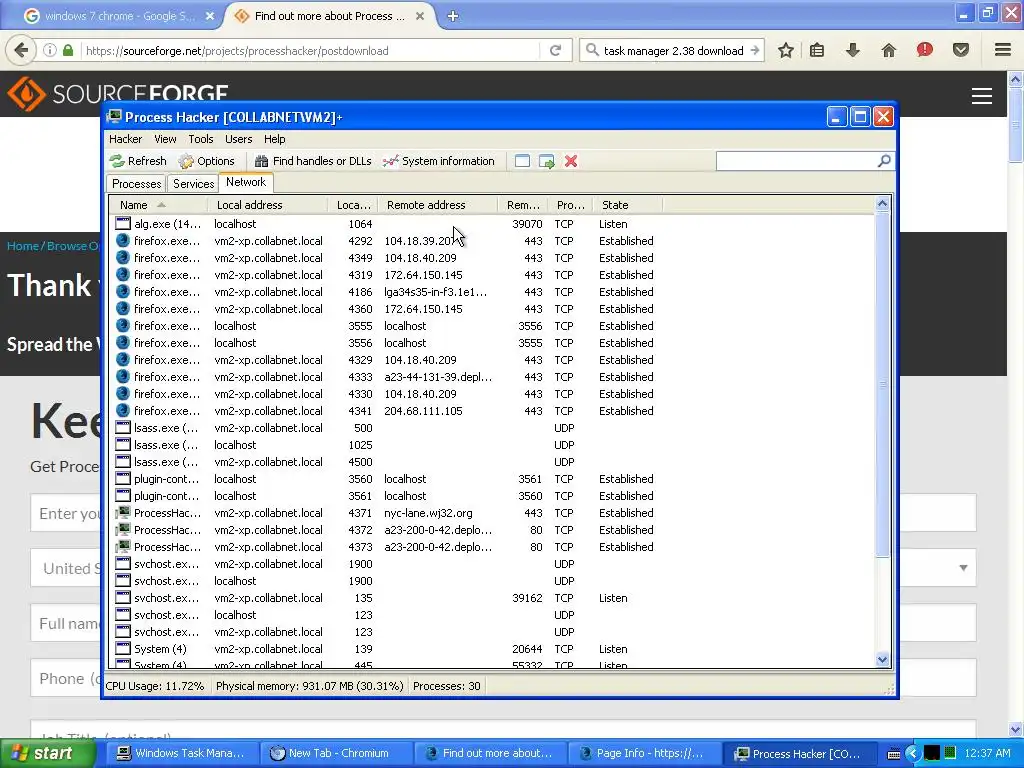Click Refresh in the Process Hacker toolbar
The width and height of the screenshot is (1024, 768).
(138, 161)
